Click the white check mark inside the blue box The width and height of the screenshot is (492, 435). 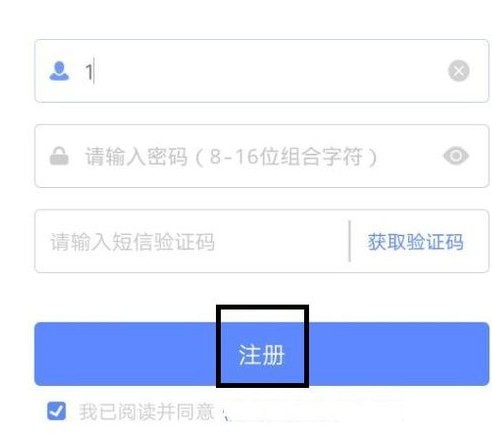56,411
